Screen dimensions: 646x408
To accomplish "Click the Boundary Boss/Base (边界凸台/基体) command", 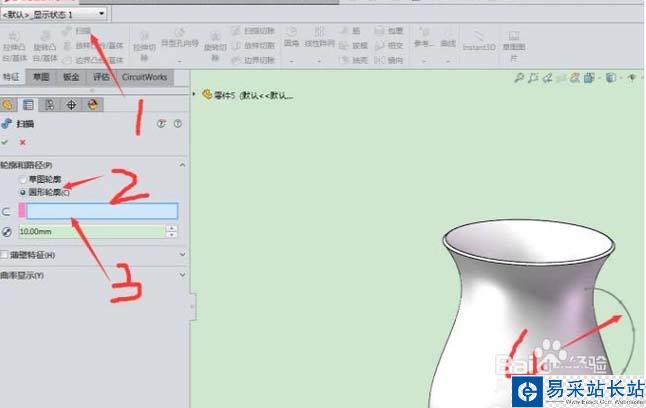I will (x=94, y=60).
